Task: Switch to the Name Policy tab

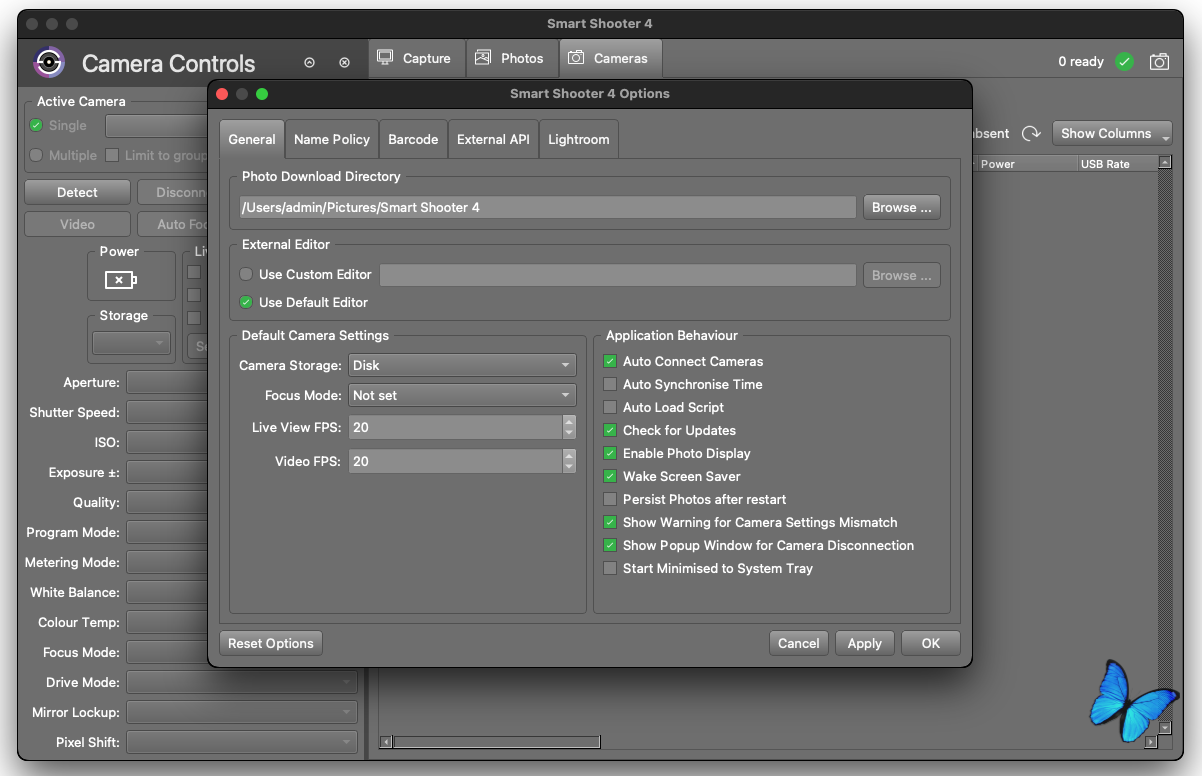Action: [332, 139]
